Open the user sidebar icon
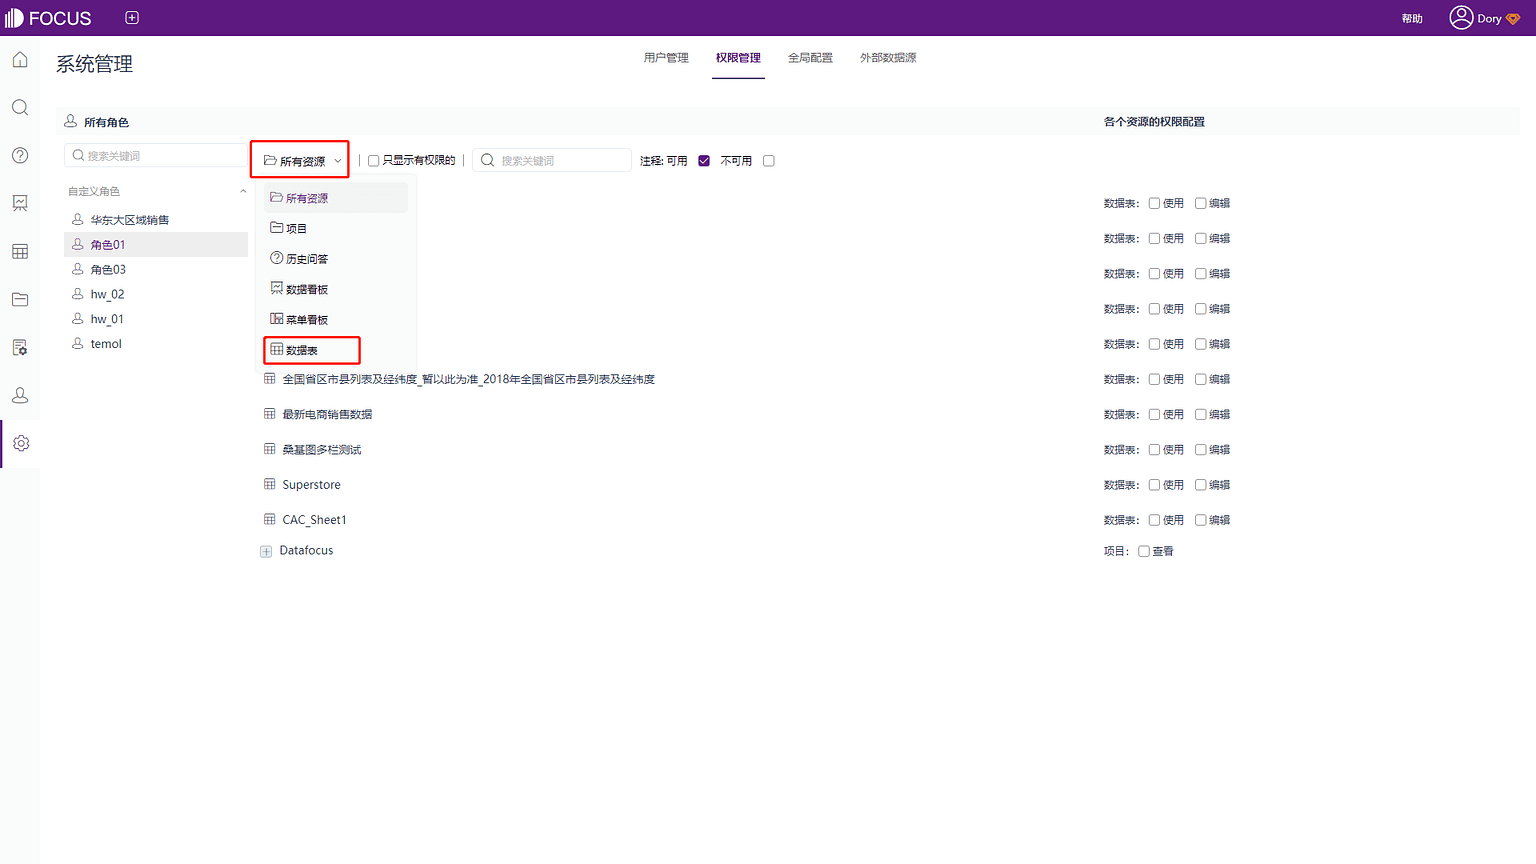The image size is (1536, 864). point(20,395)
